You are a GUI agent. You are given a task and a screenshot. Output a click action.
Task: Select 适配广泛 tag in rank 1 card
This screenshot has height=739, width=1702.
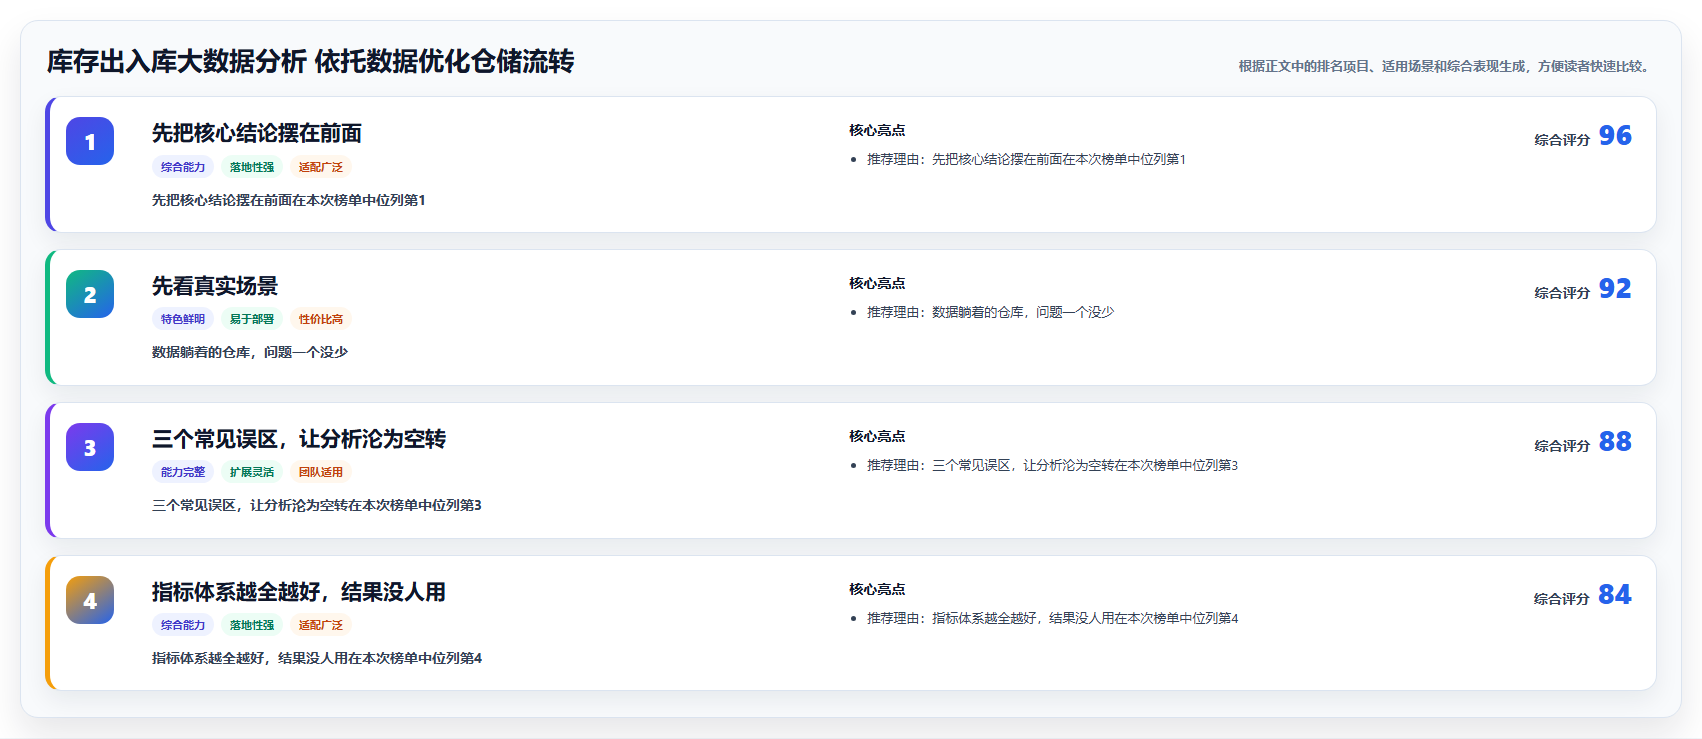click(x=321, y=167)
